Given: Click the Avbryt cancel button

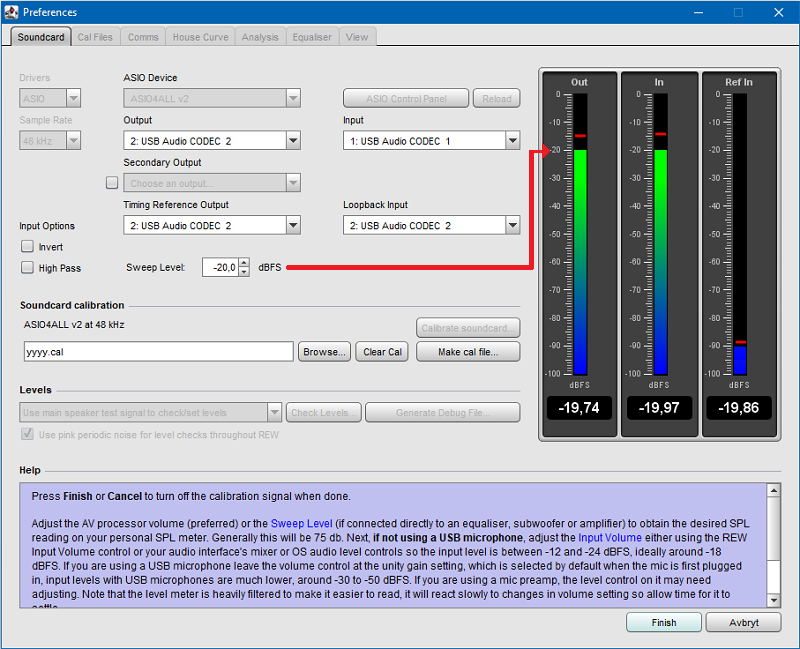Looking at the screenshot, I should [743, 622].
